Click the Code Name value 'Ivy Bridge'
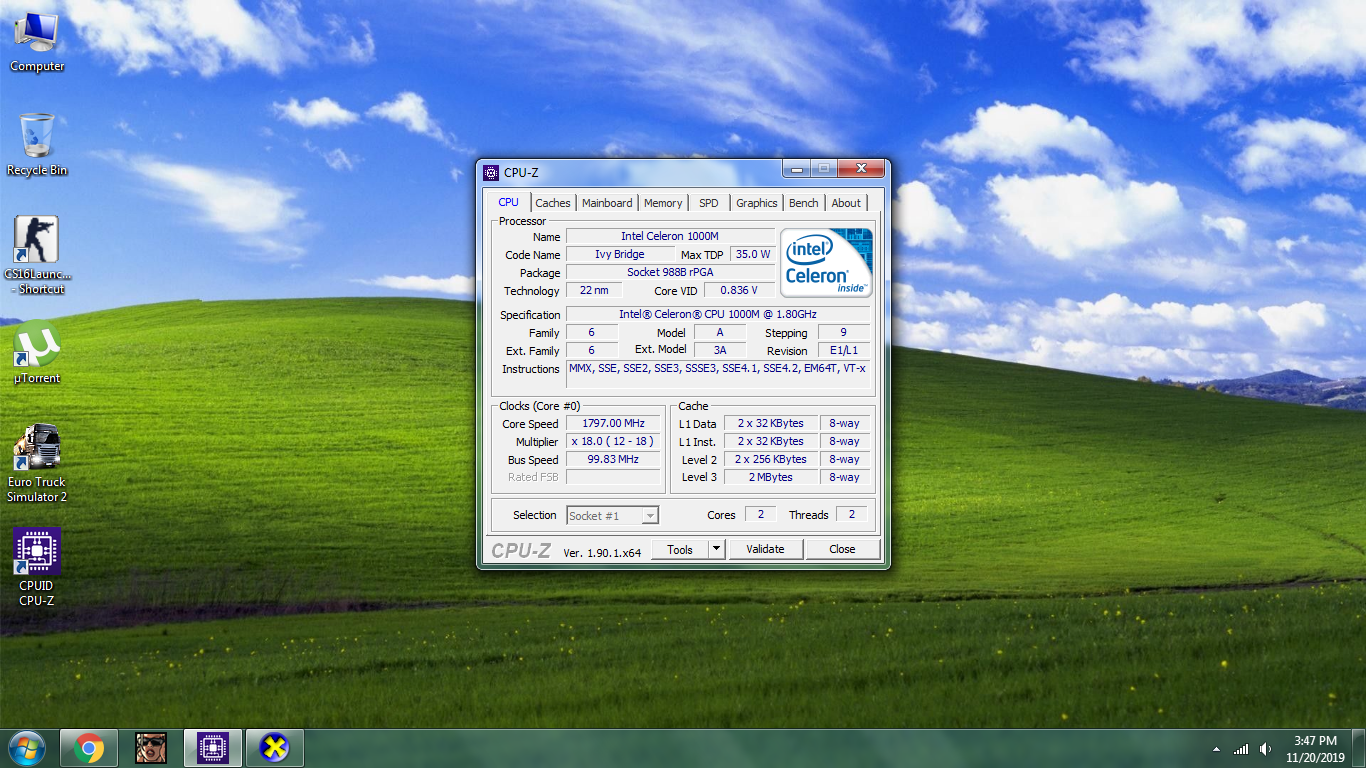The image size is (1366, 768). (620, 254)
